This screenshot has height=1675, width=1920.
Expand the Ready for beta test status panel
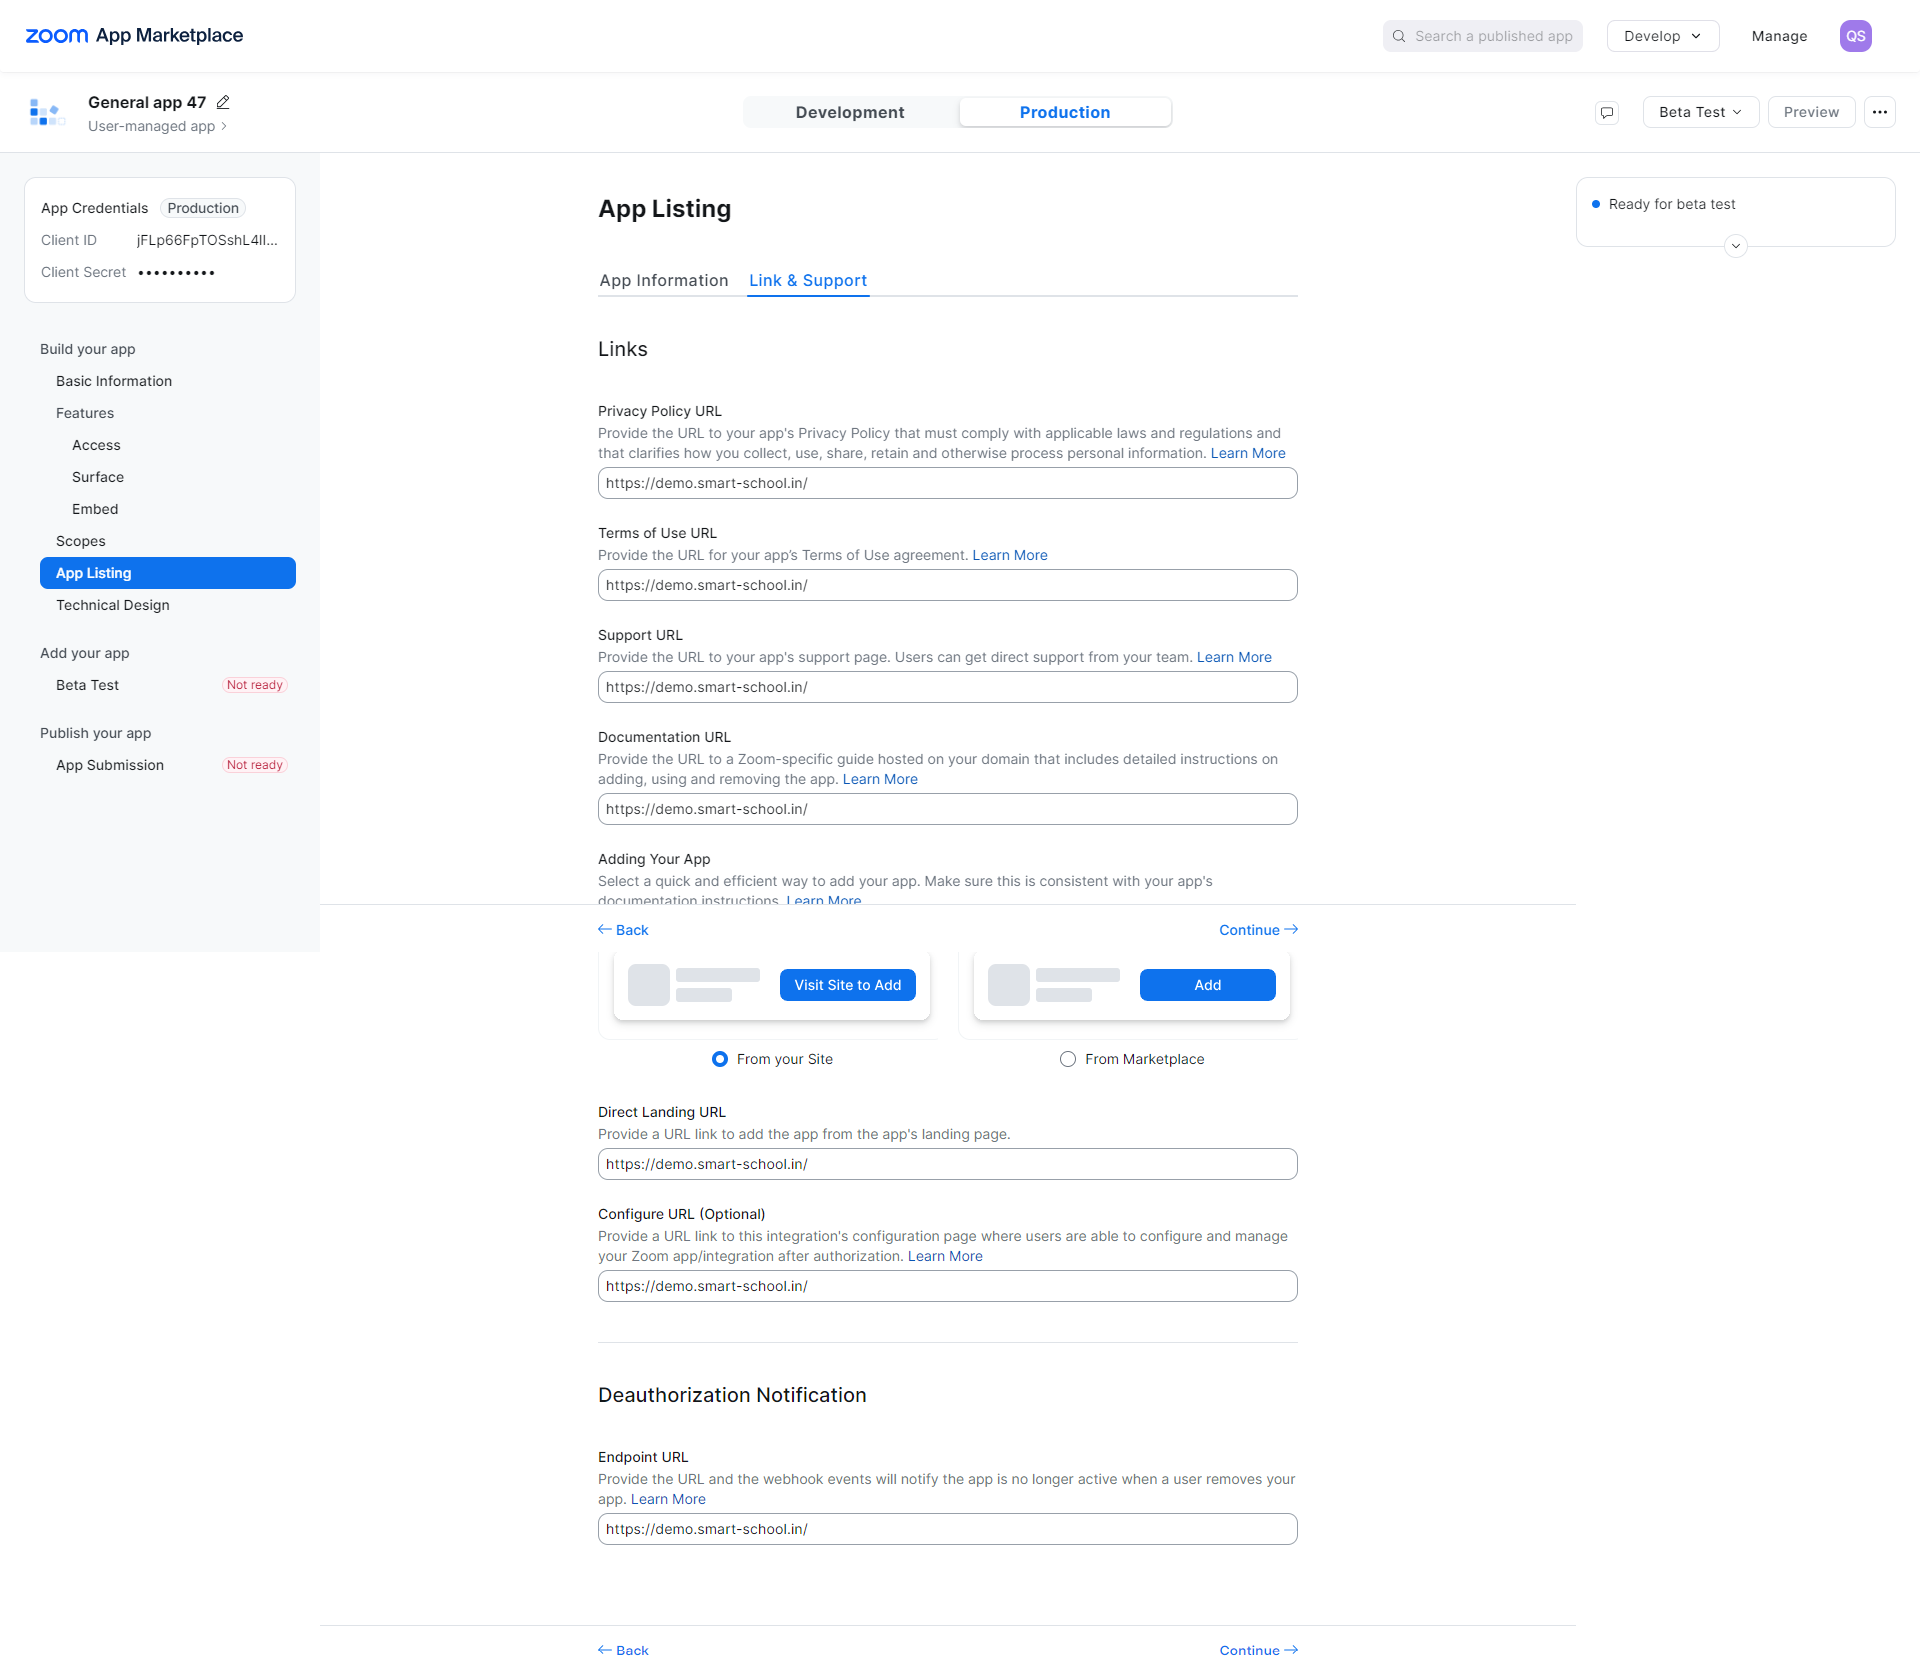click(x=1734, y=245)
